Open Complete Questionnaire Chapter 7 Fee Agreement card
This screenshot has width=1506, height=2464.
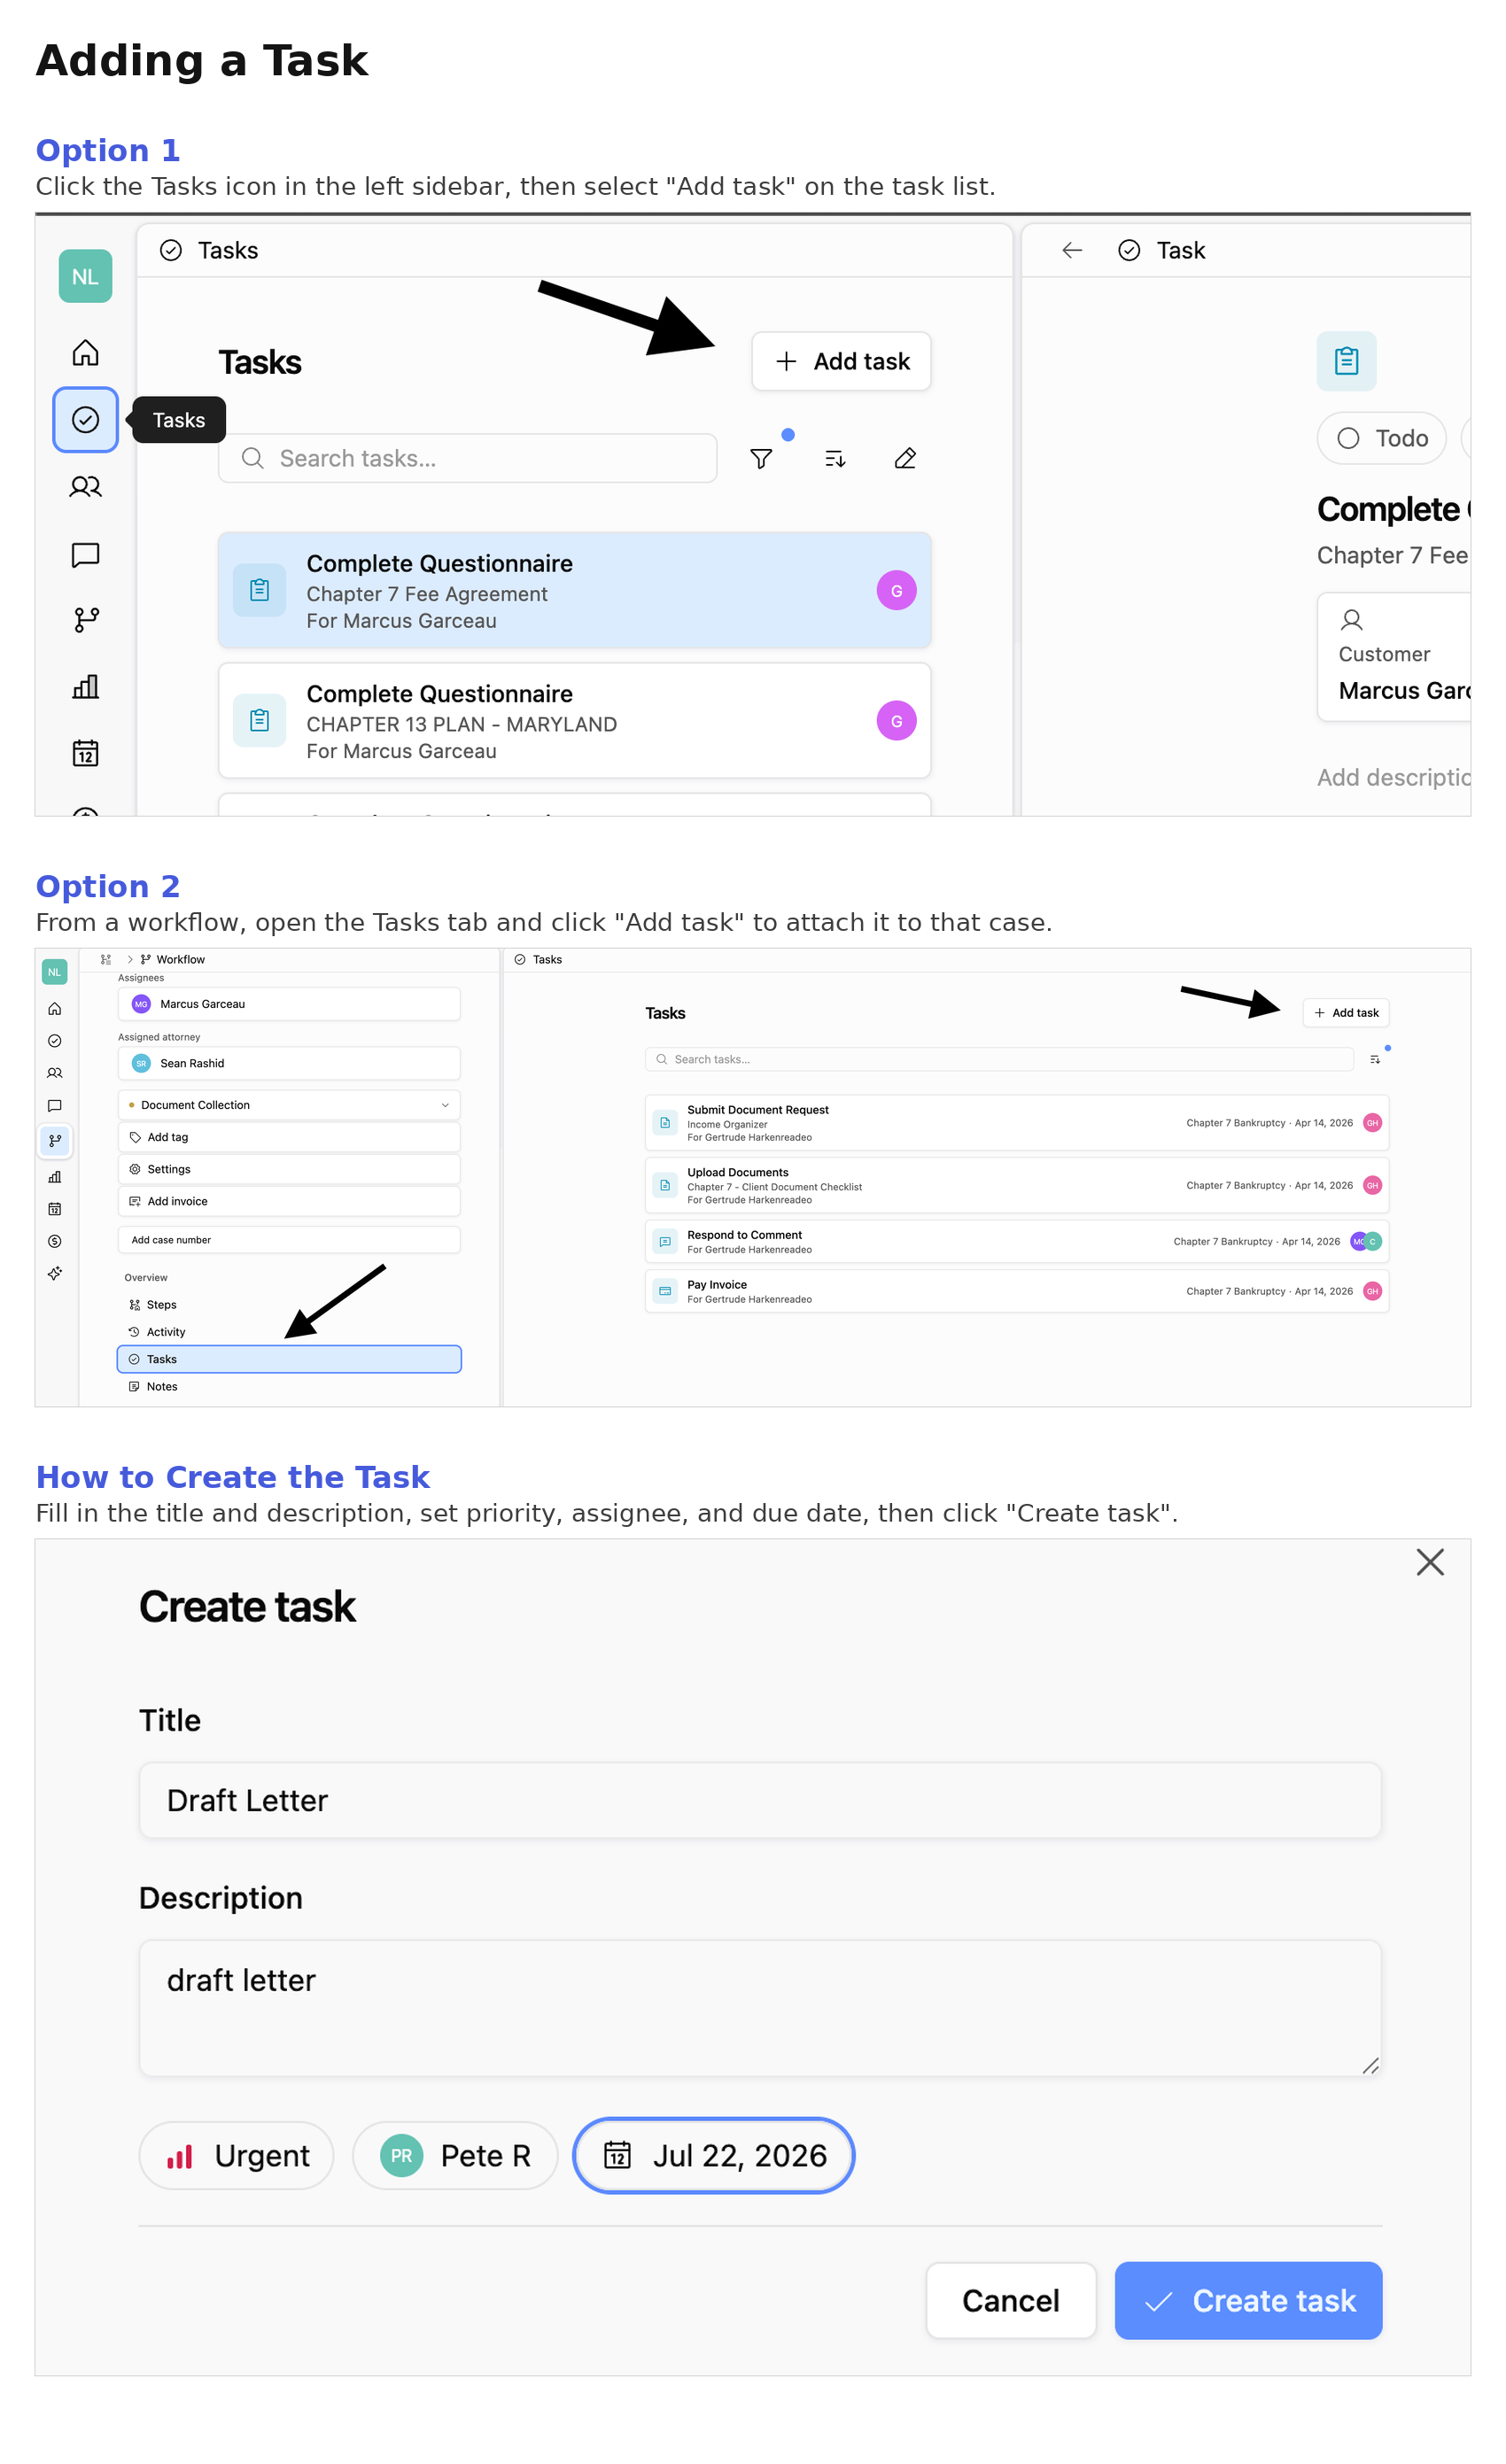[574, 591]
